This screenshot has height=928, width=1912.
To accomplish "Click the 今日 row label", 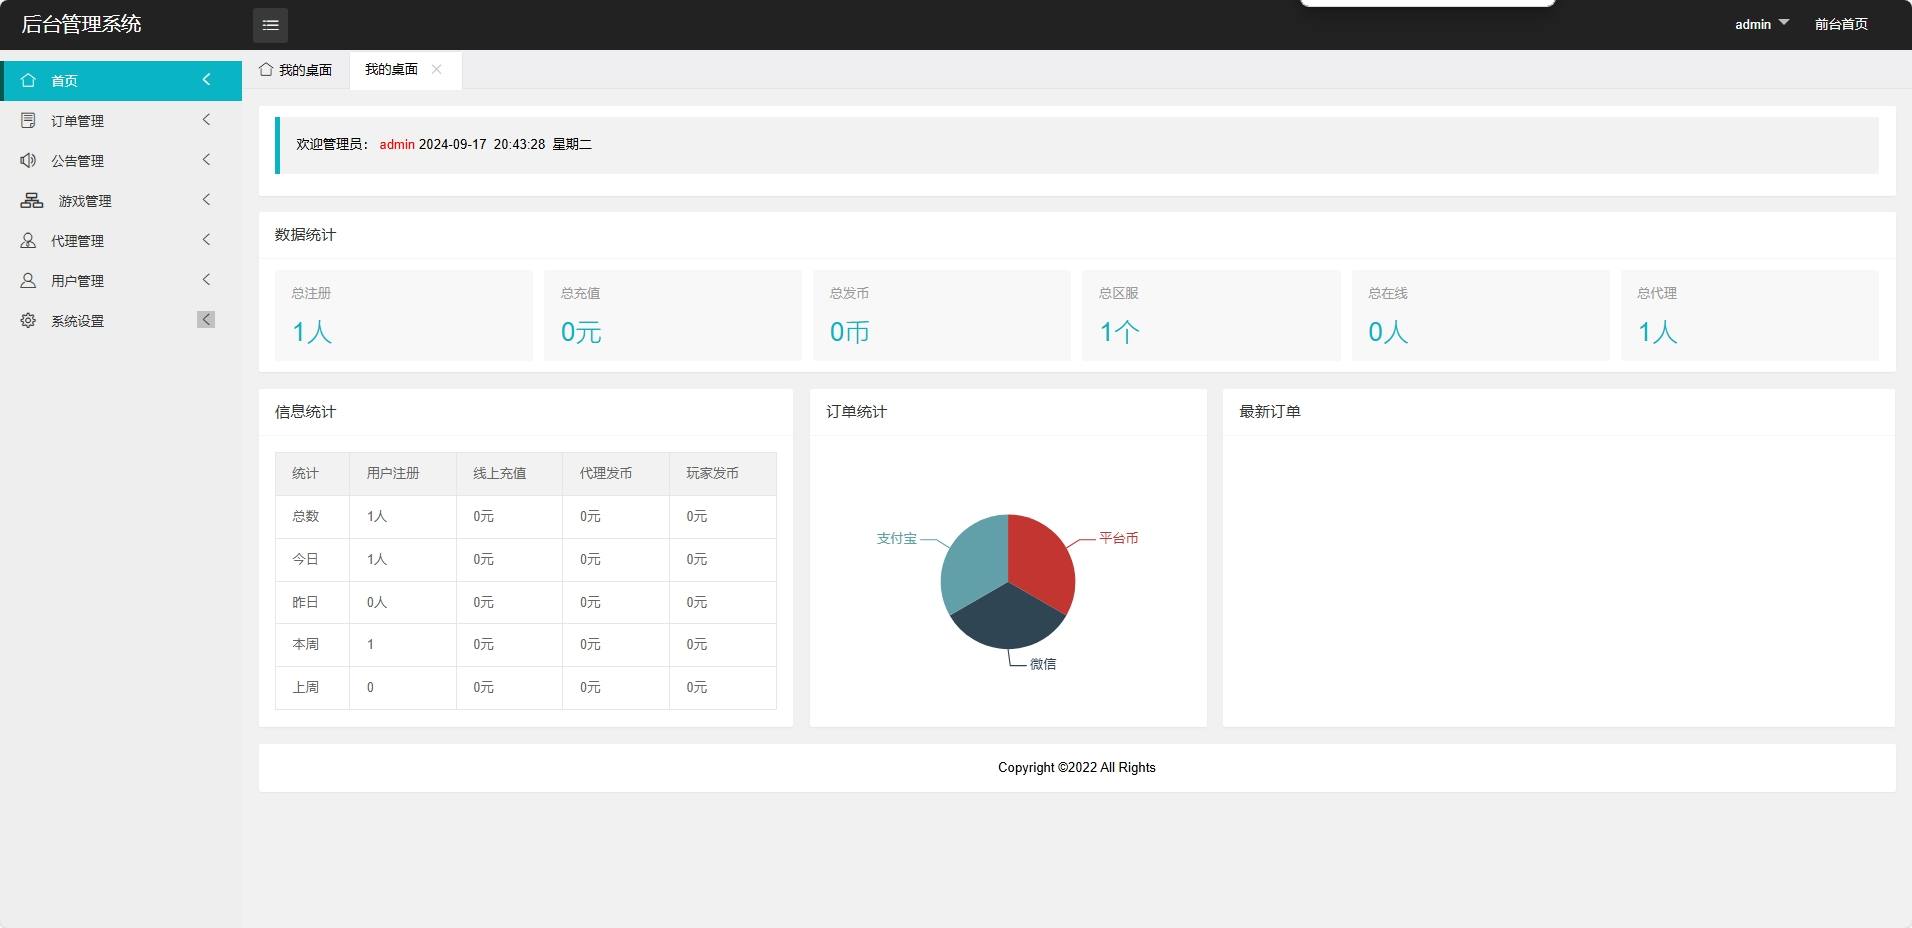I will coord(305,559).
